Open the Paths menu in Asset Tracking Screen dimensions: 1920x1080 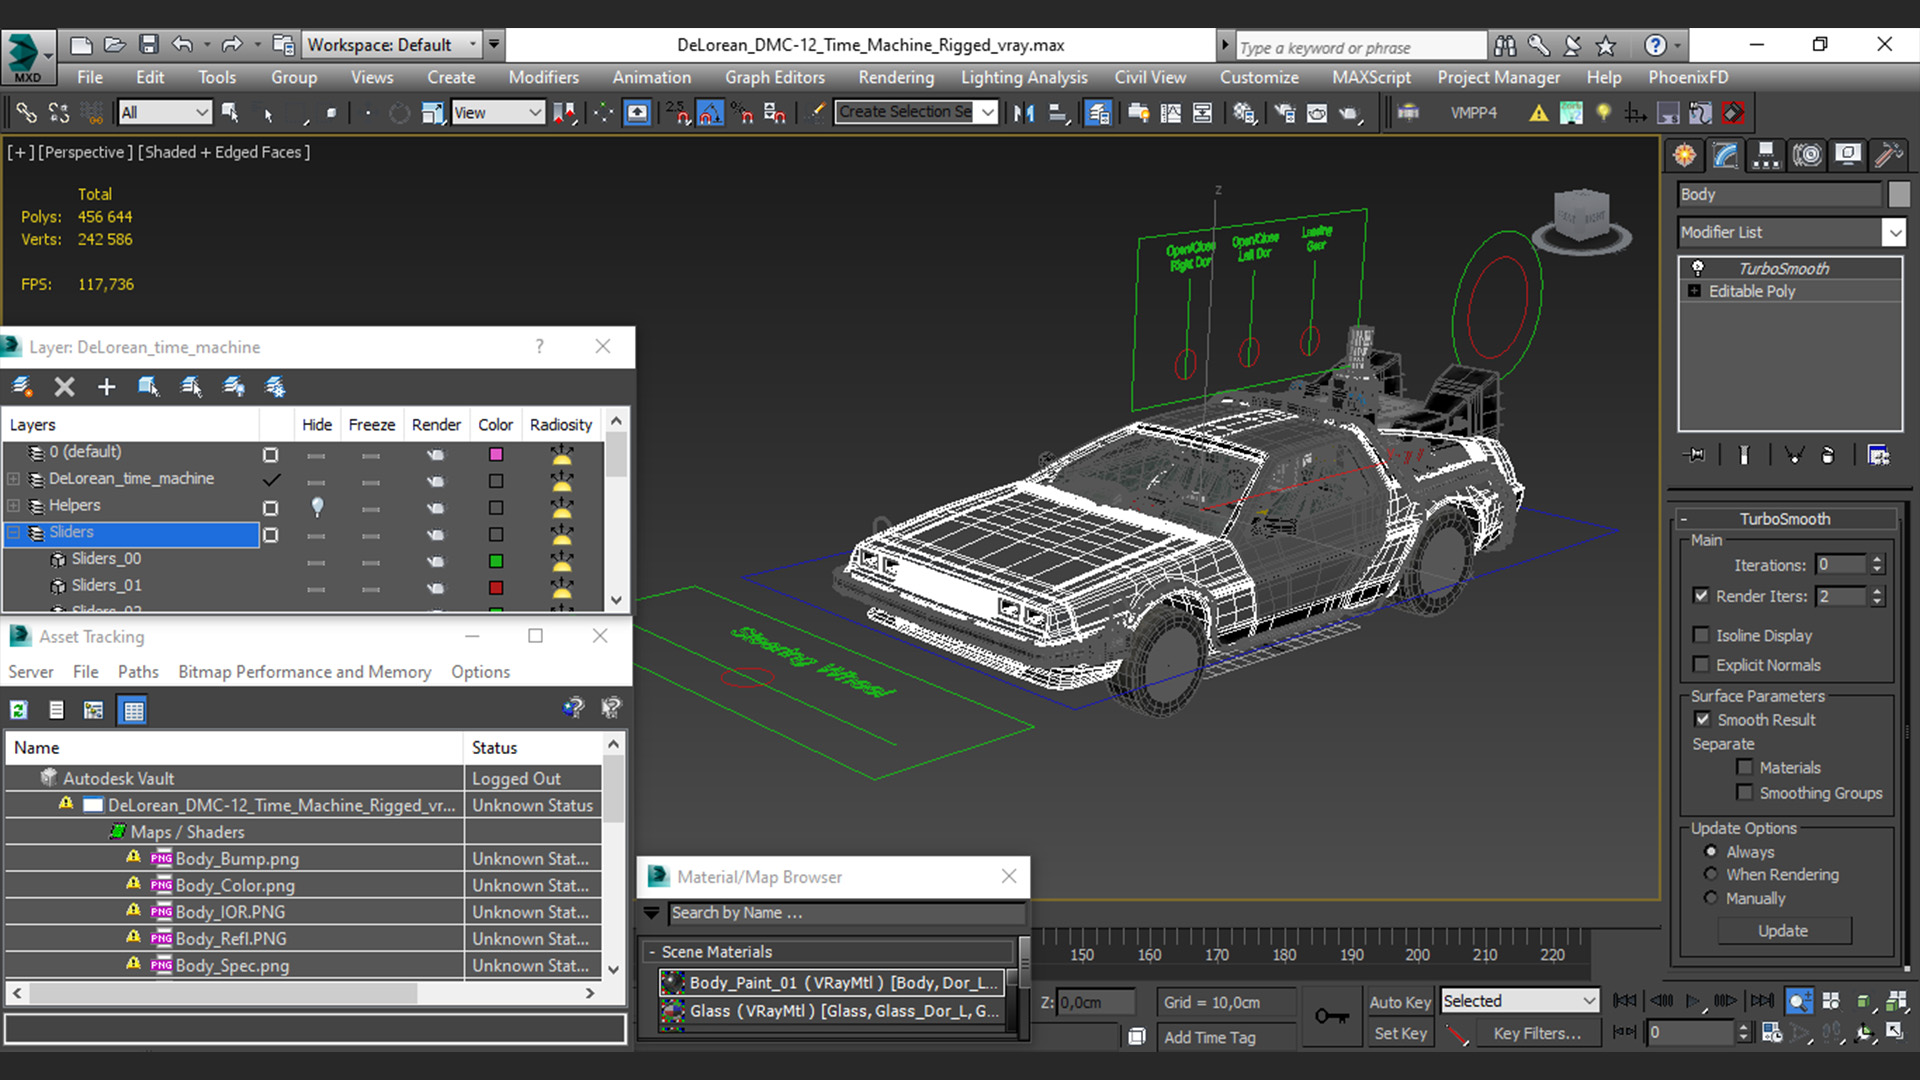point(138,672)
